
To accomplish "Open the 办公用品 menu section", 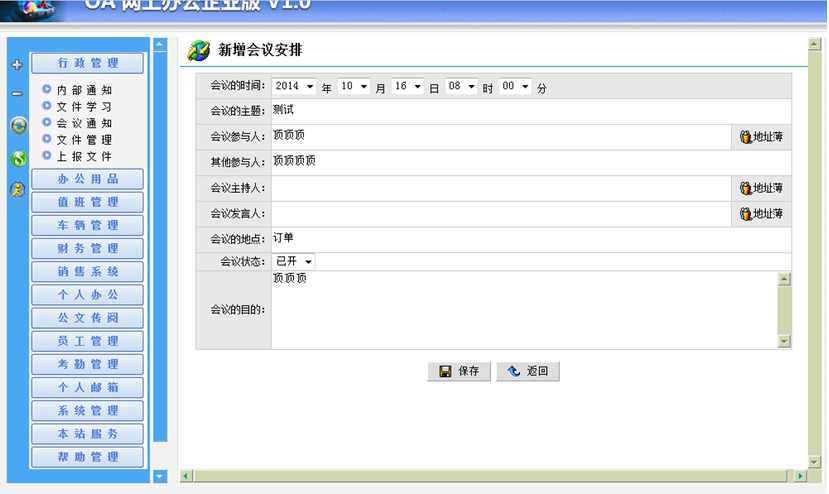I will pyautogui.click(x=88, y=179).
